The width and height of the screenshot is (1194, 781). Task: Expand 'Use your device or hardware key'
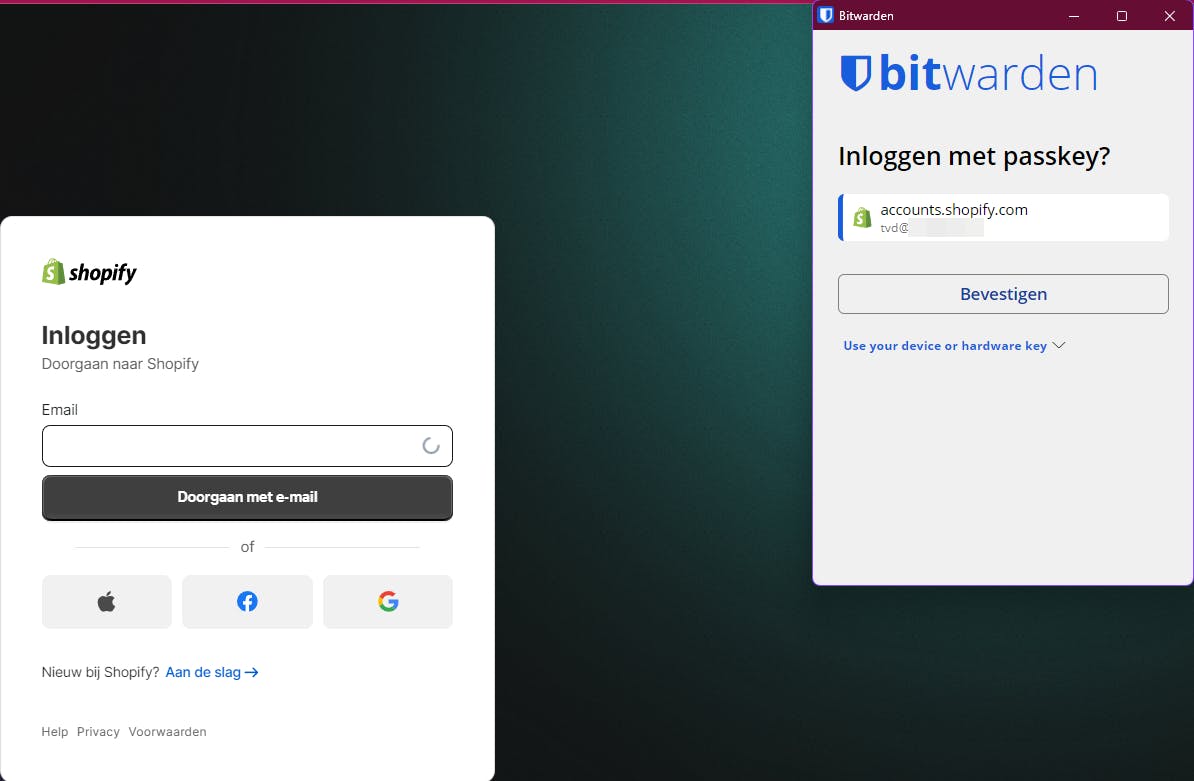tap(946, 345)
